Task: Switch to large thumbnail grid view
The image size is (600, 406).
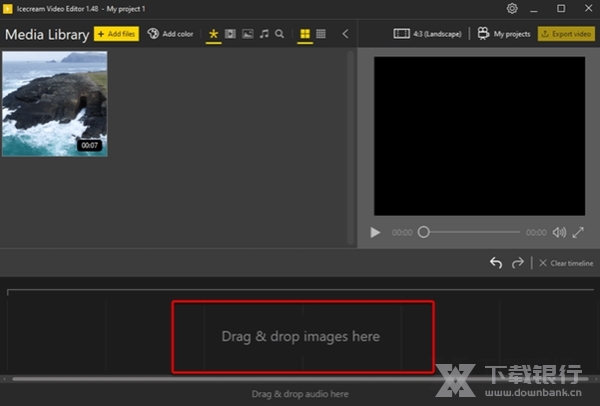Action: pyautogui.click(x=305, y=34)
